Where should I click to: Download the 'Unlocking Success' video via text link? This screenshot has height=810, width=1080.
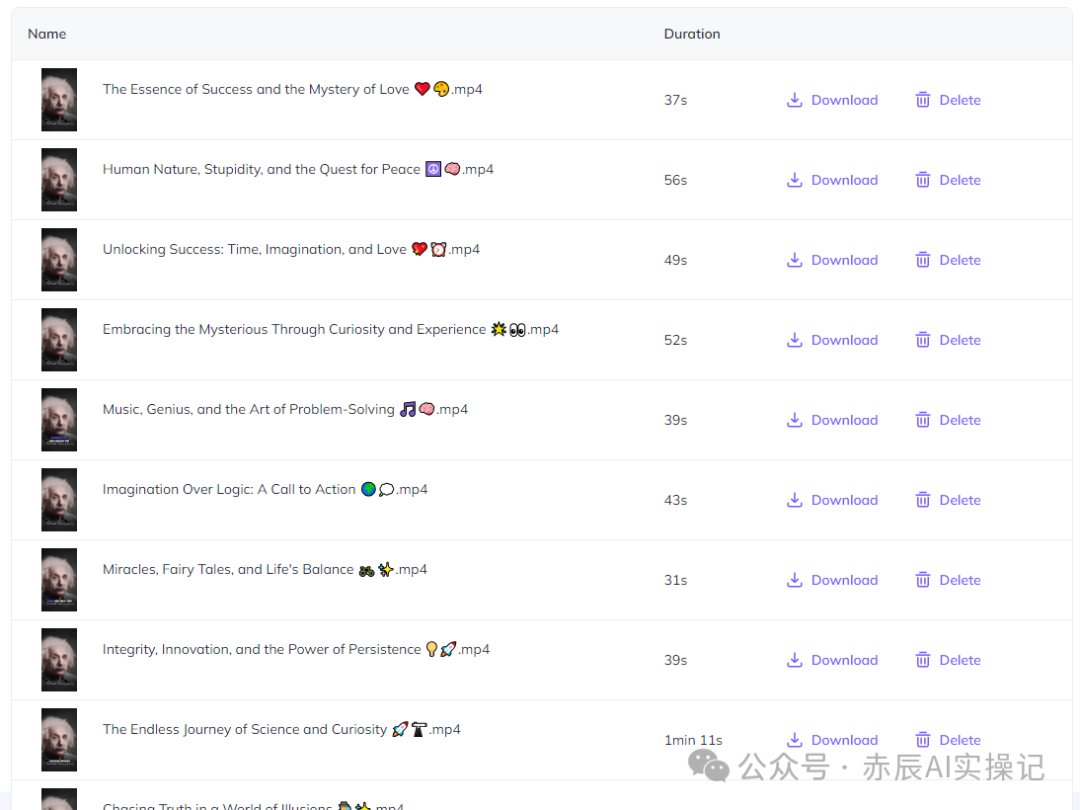844,260
